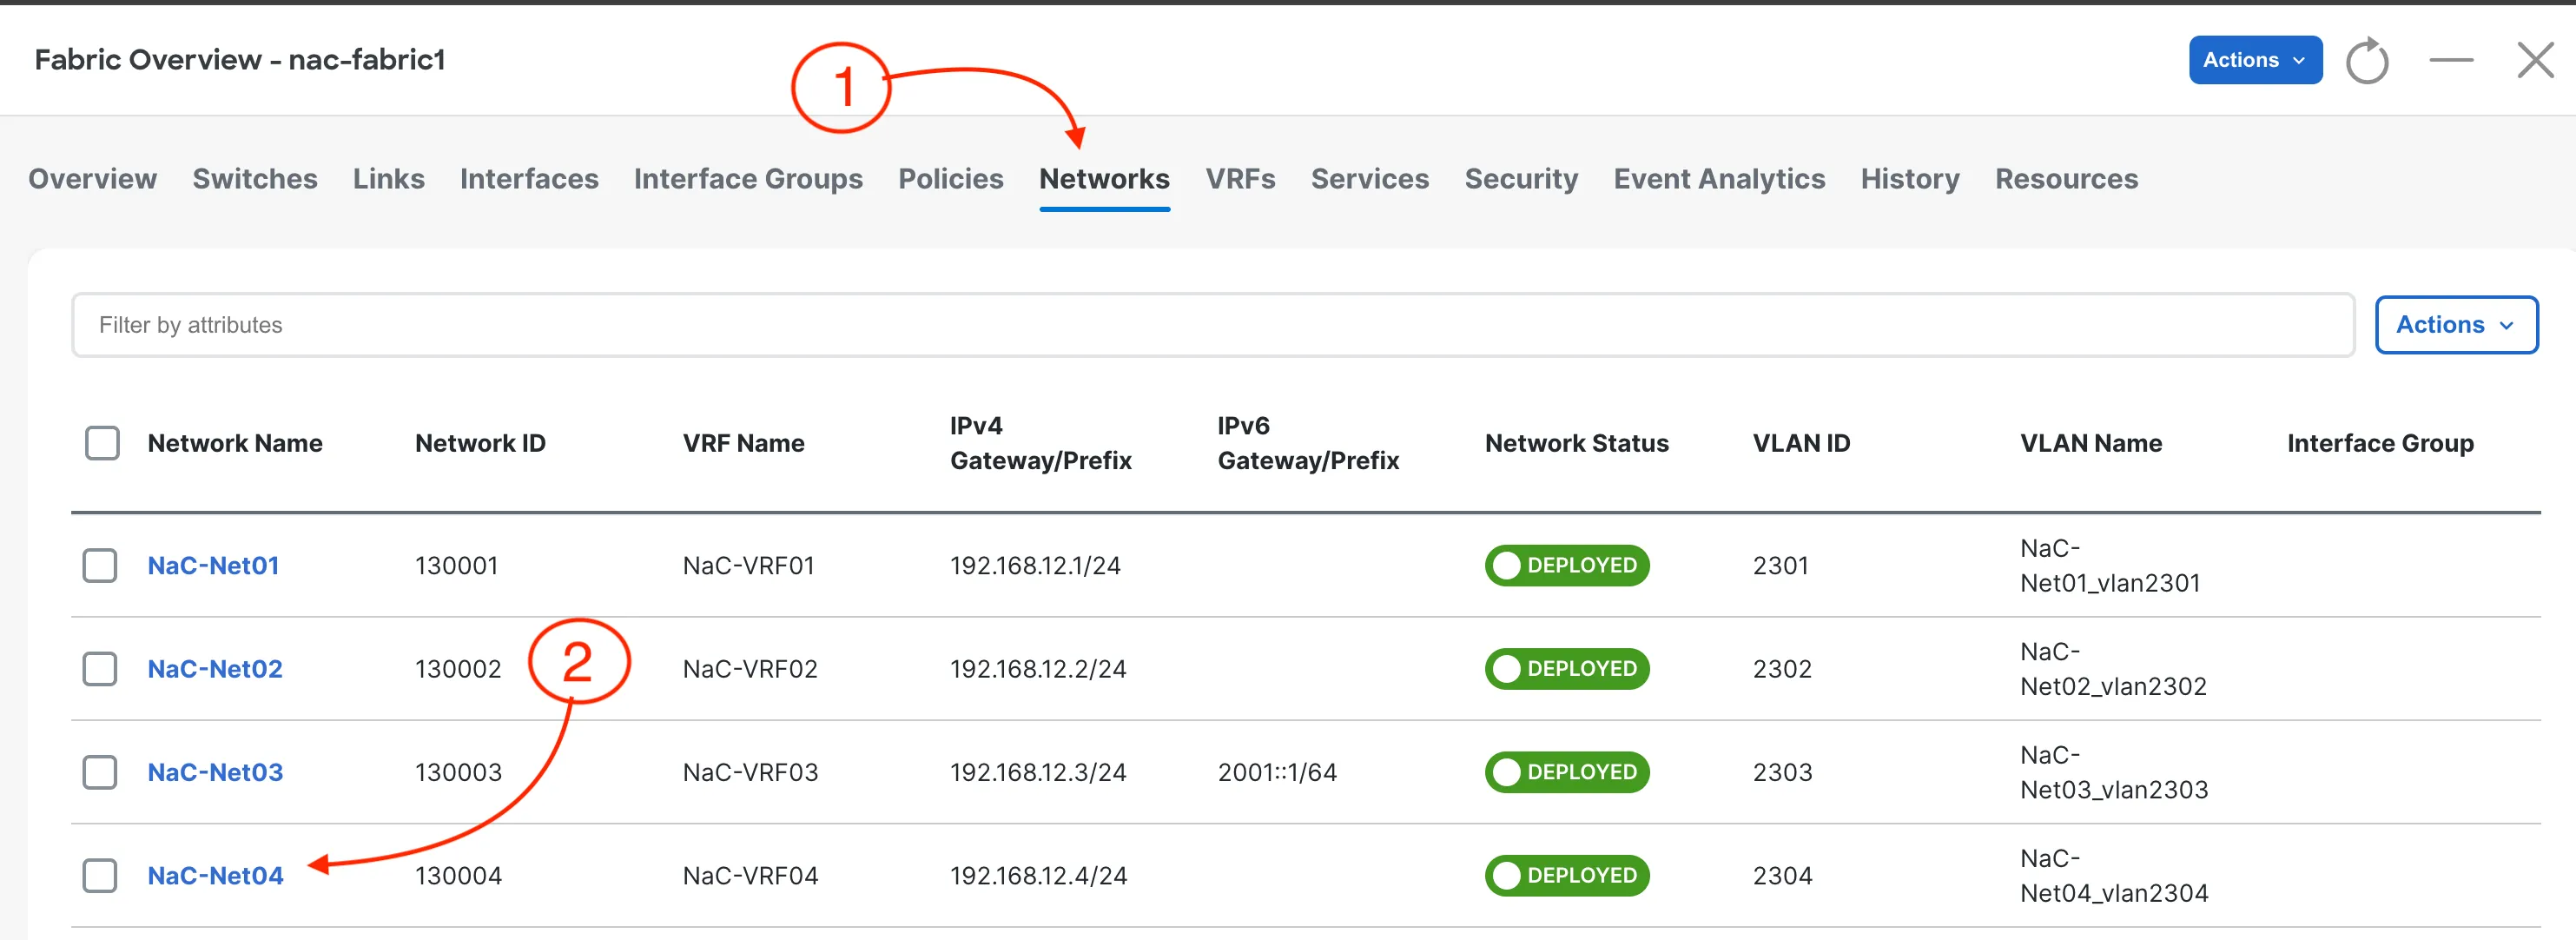Image resolution: width=2576 pixels, height=940 pixels.
Task: Expand the Actions menu next to the filter
Action: point(2455,324)
